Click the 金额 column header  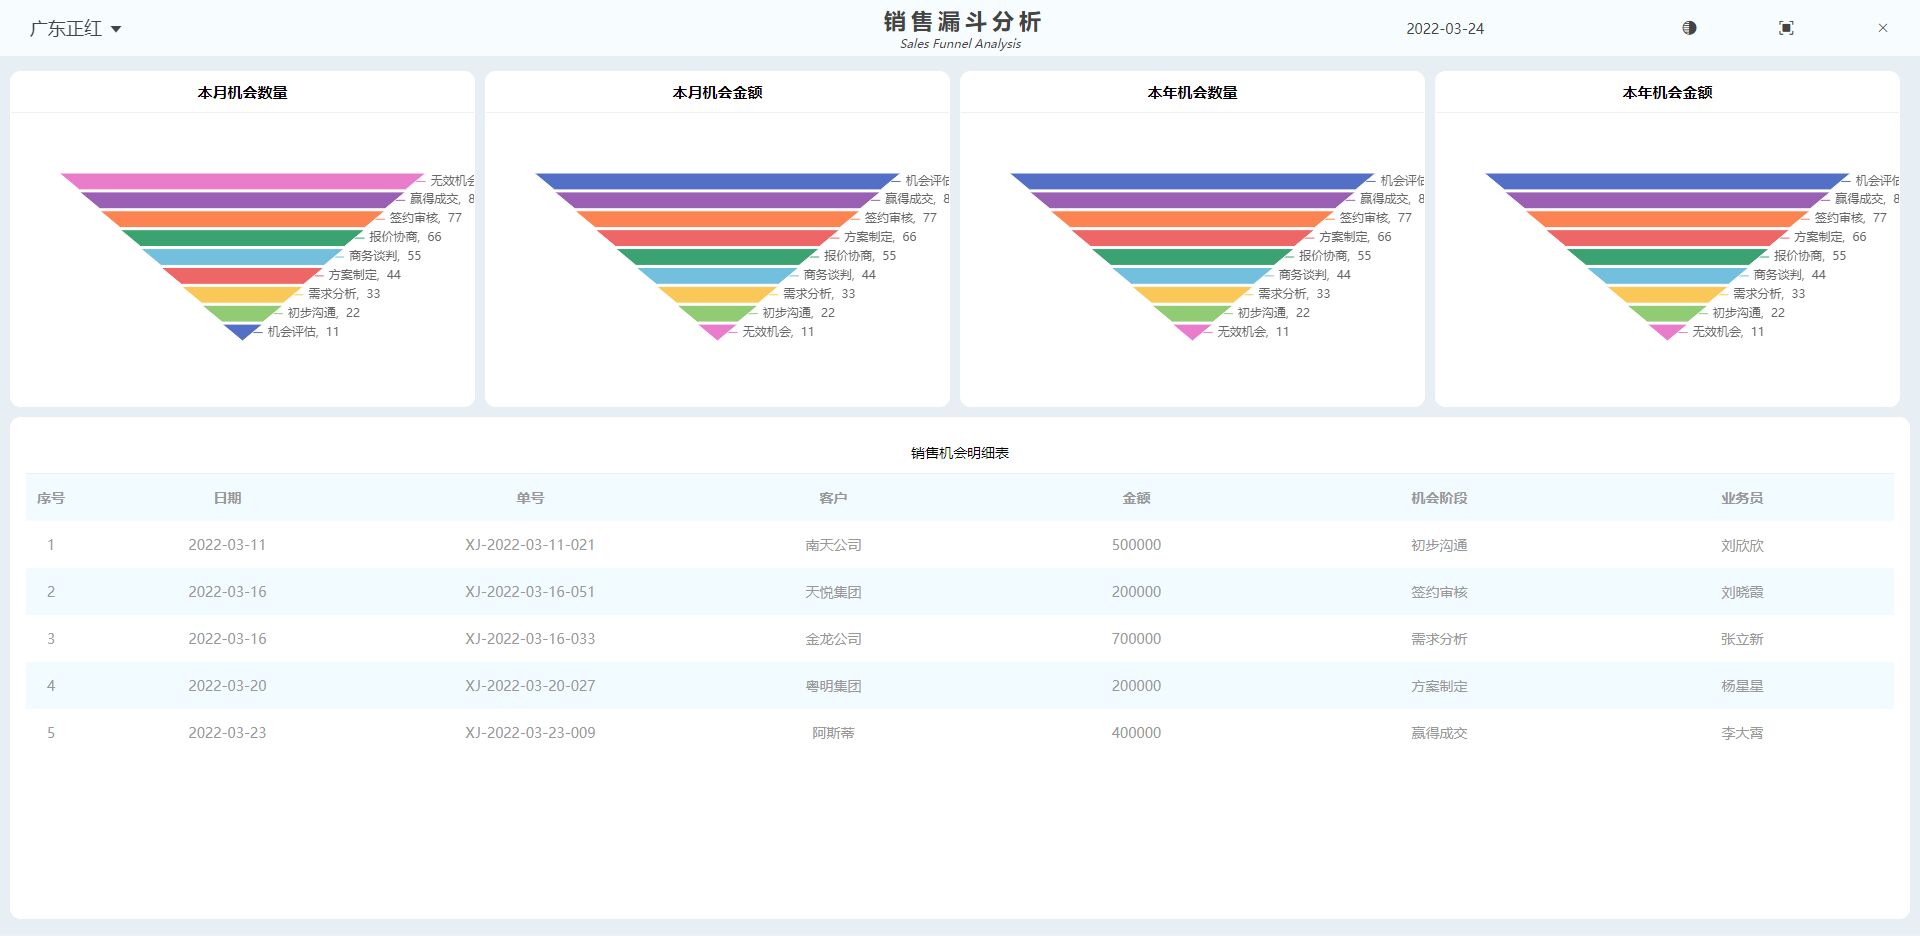pyautogui.click(x=1136, y=498)
